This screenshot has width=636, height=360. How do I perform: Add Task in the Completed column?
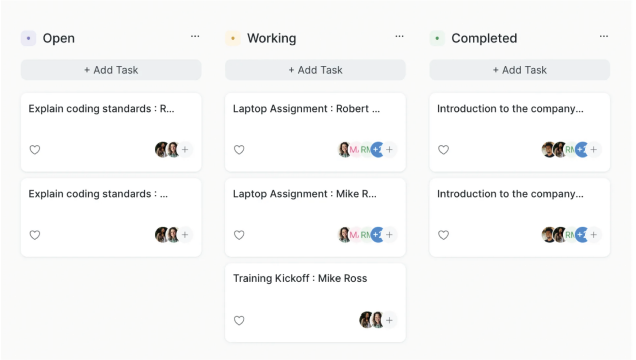(x=520, y=70)
